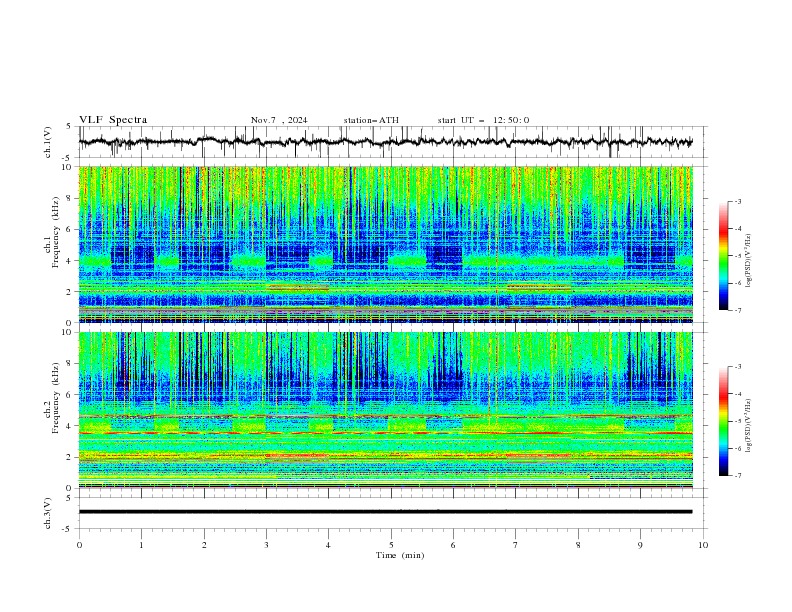Click the "-3" tick on ch.1 color bar
792x612 pixels.
(x=737, y=201)
